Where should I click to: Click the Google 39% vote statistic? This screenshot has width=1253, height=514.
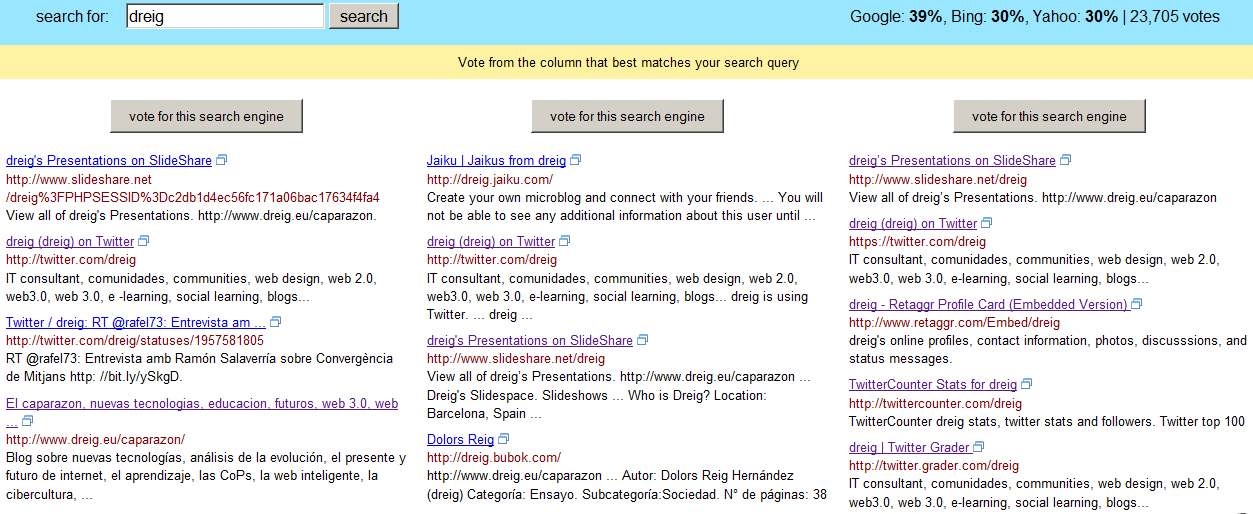coord(895,16)
